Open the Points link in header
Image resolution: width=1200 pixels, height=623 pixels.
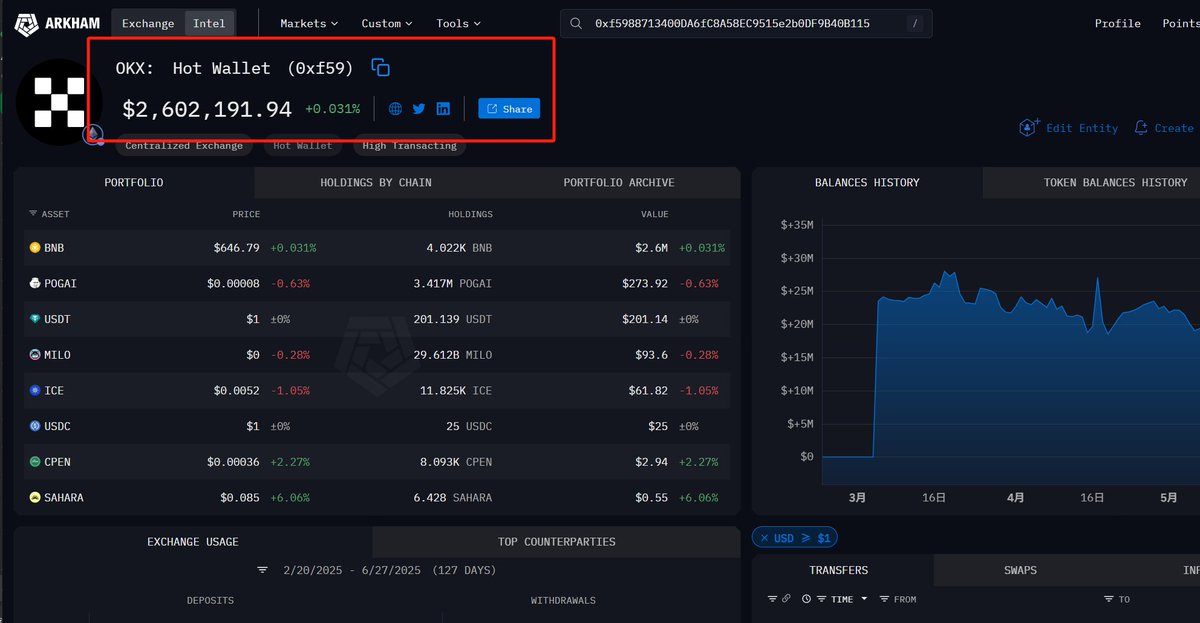pos(1181,23)
